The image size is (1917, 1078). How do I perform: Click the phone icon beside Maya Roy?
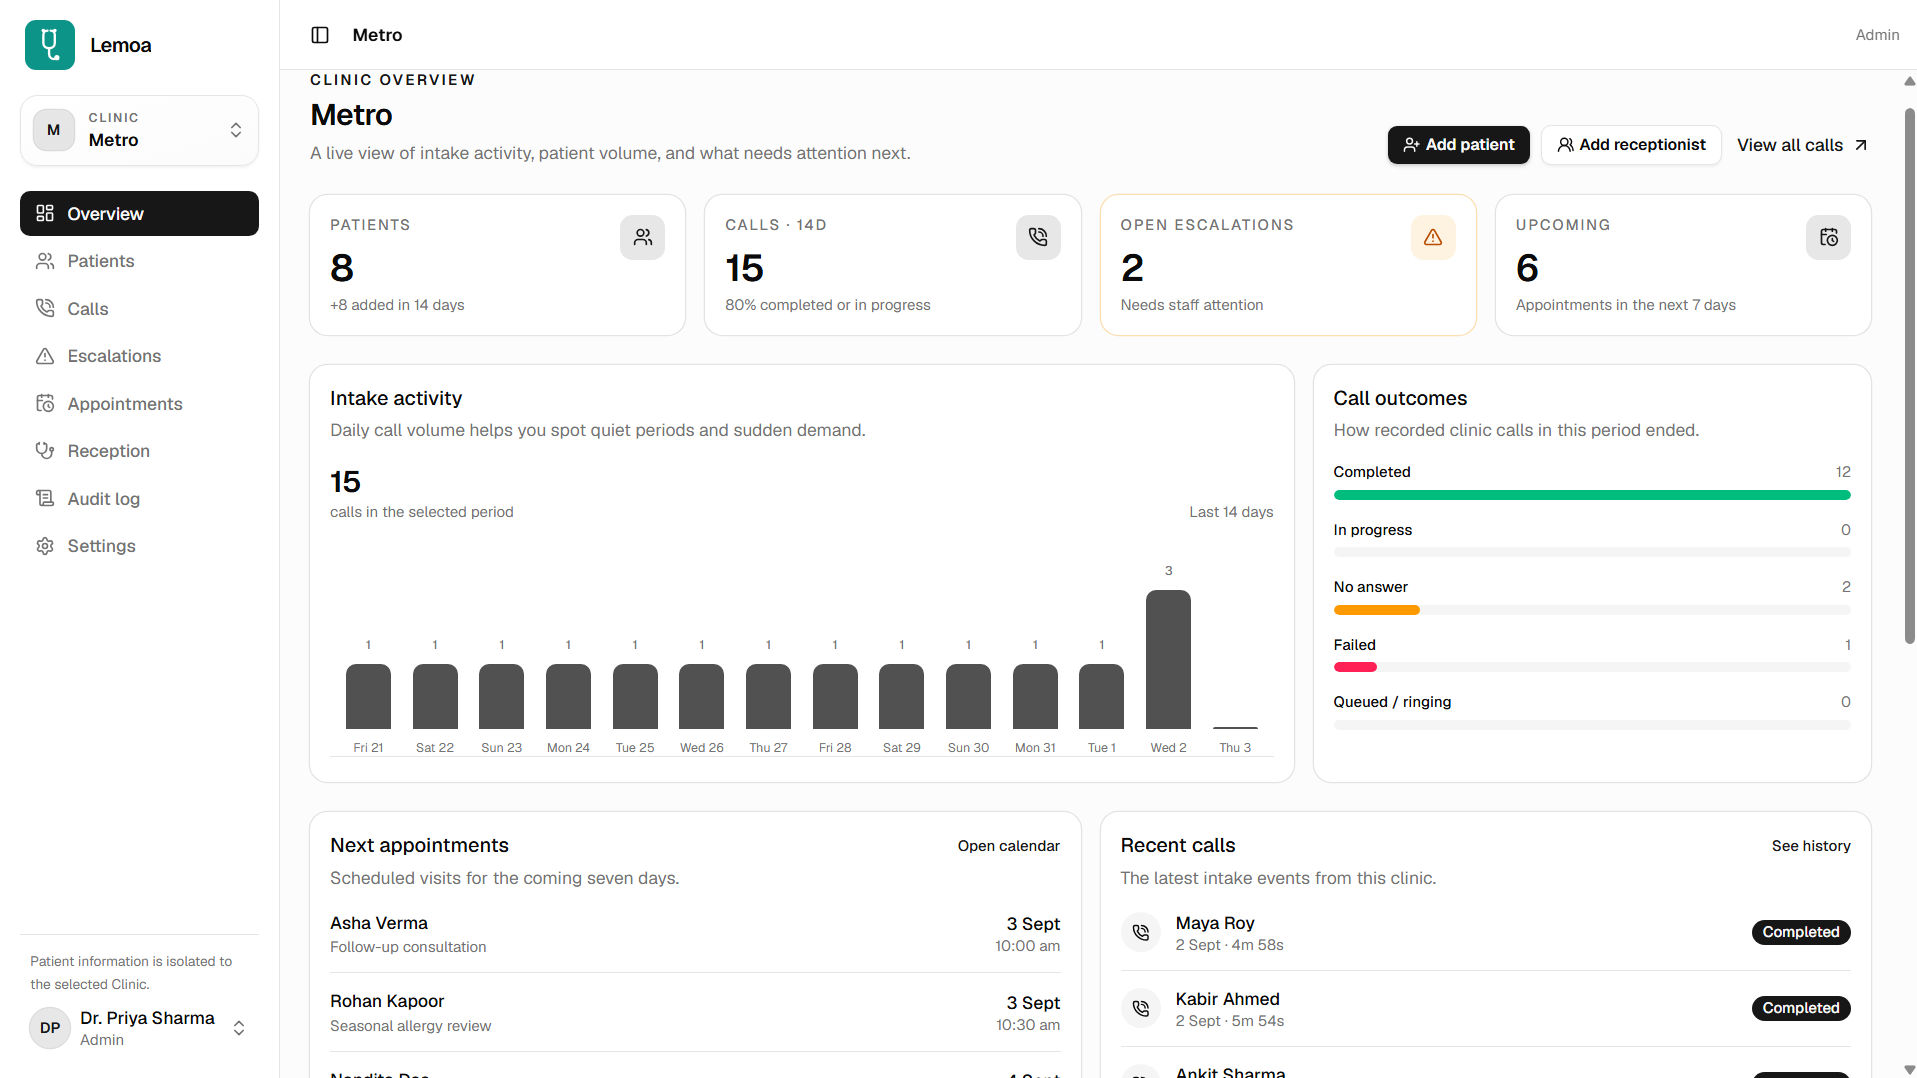click(x=1141, y=932)
